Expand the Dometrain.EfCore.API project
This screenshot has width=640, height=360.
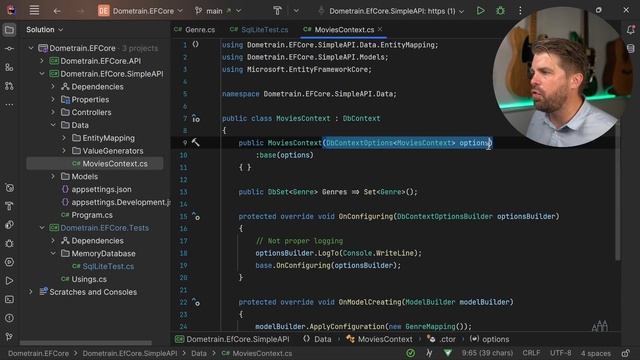42,61
